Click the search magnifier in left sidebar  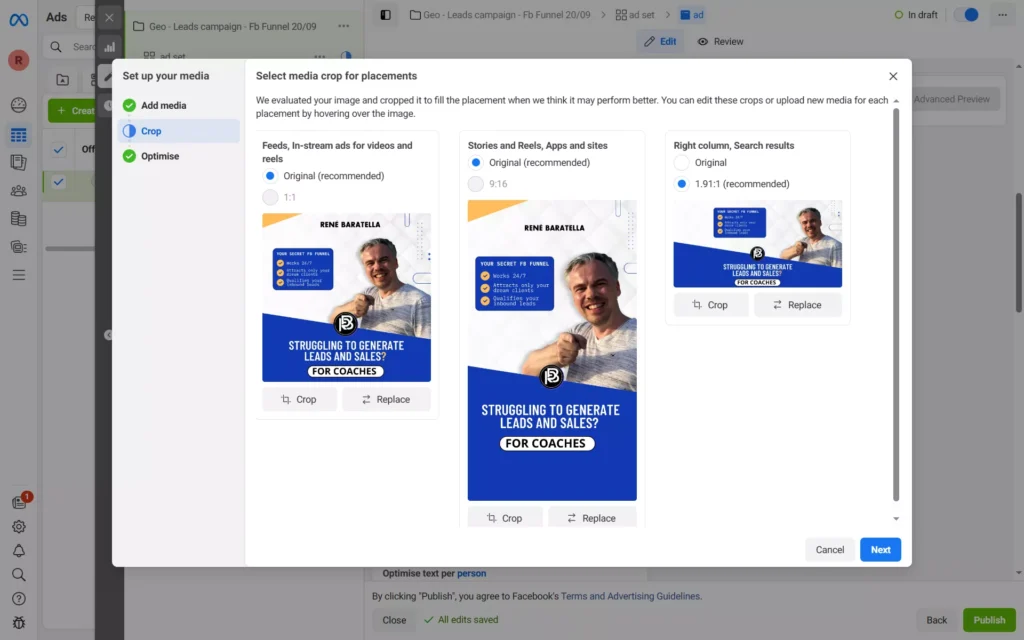coord(18,575)
